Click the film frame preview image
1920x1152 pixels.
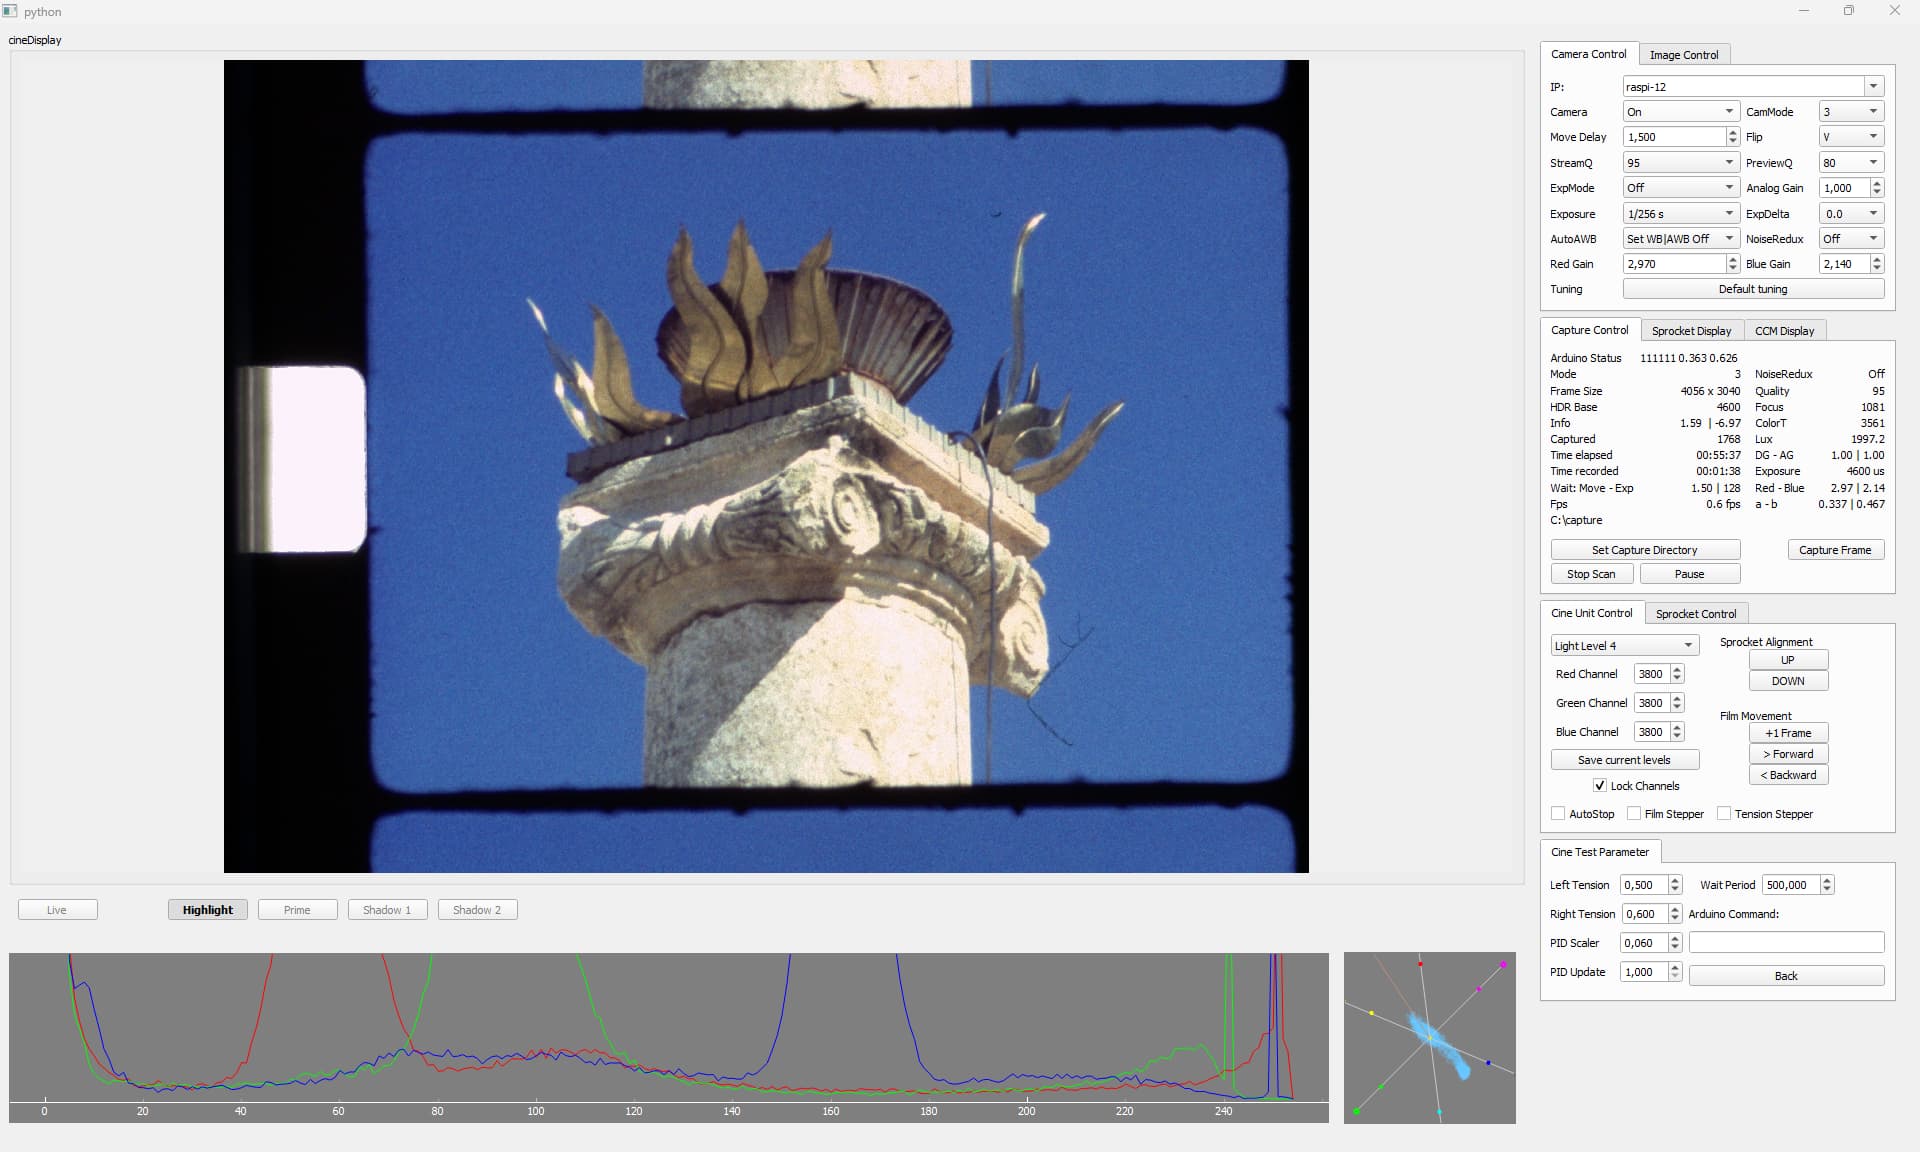point(766,466)
